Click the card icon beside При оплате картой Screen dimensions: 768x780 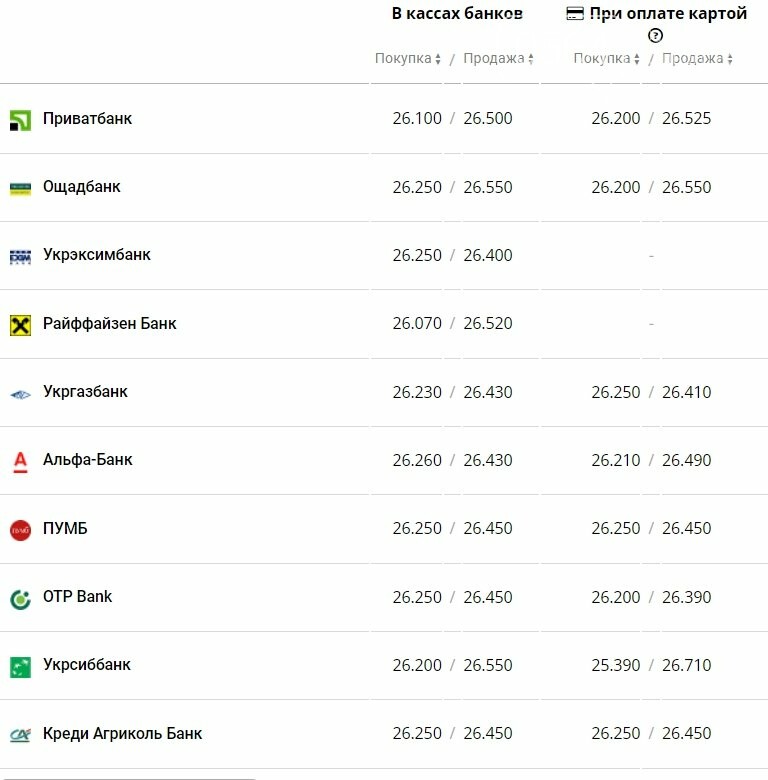[575, 13]
